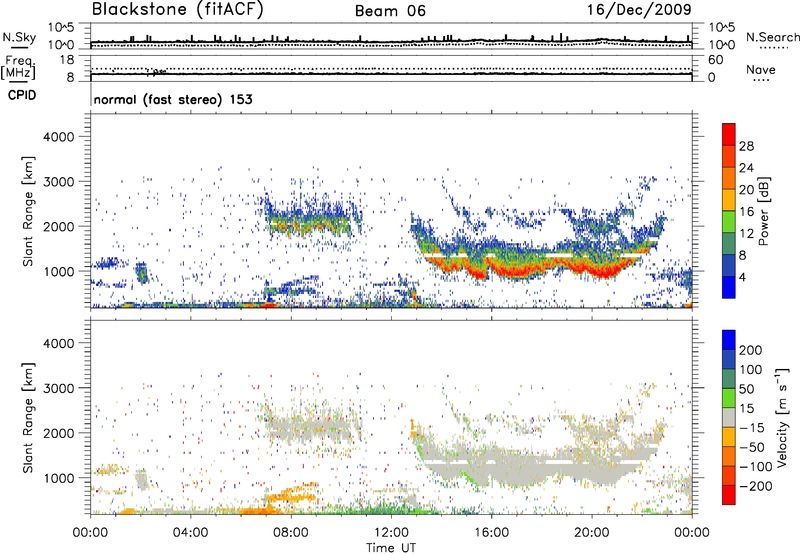Click the Power [dB] colorbar label
The height and width of the screenshot is (554, 800).
click(764, 211)
